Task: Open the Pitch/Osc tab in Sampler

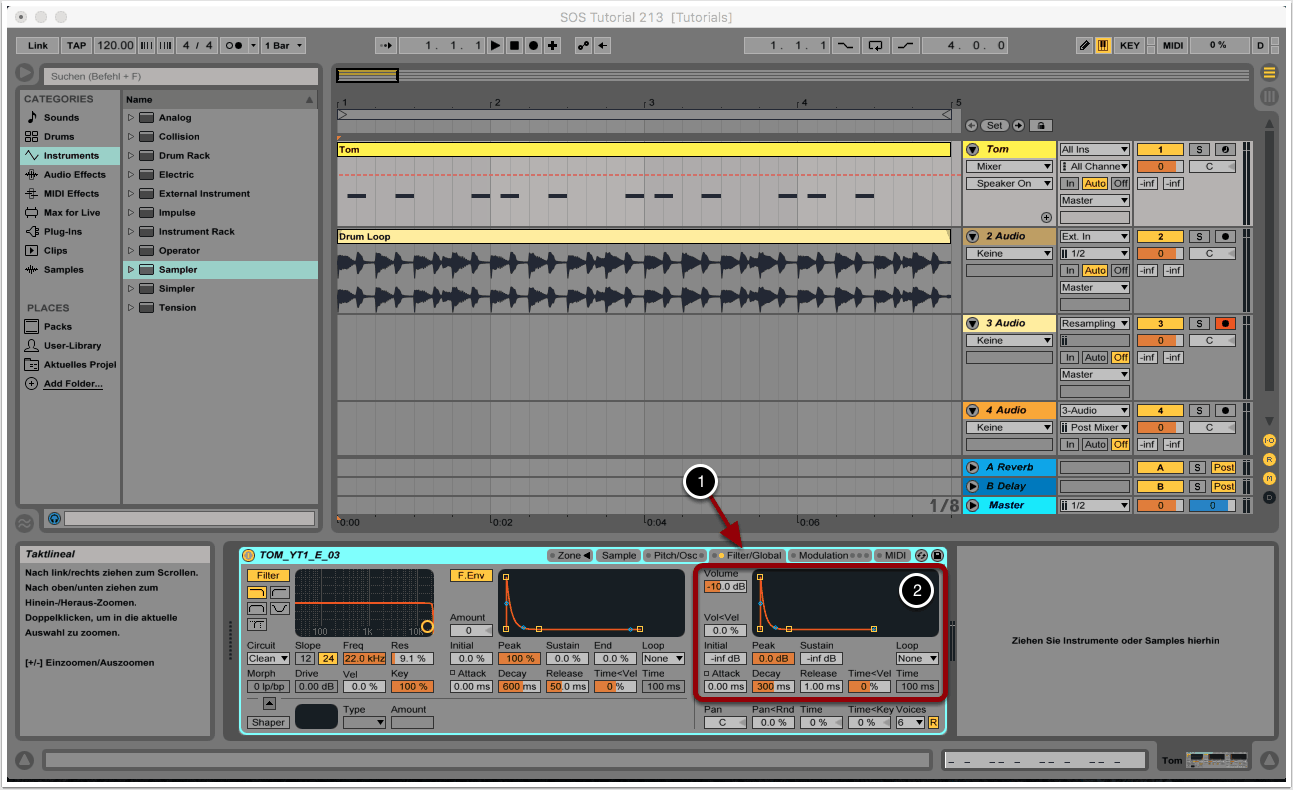Action: [x=675, y=555]
